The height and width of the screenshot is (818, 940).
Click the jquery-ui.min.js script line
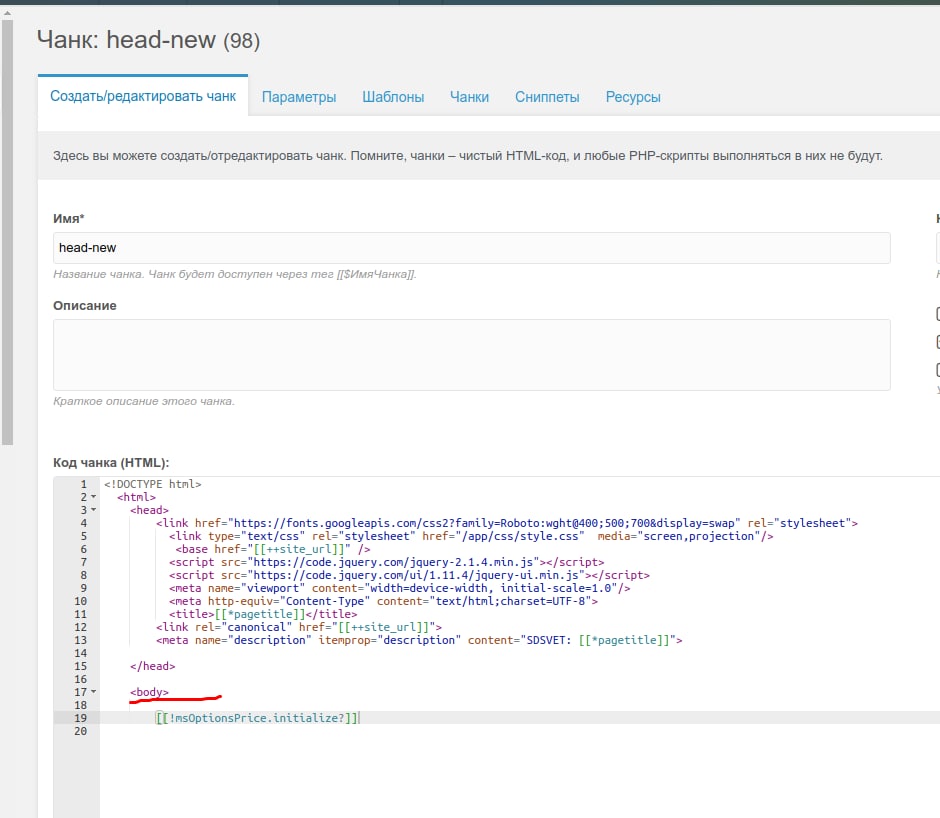pyautogui.click(x=409, y=575)
